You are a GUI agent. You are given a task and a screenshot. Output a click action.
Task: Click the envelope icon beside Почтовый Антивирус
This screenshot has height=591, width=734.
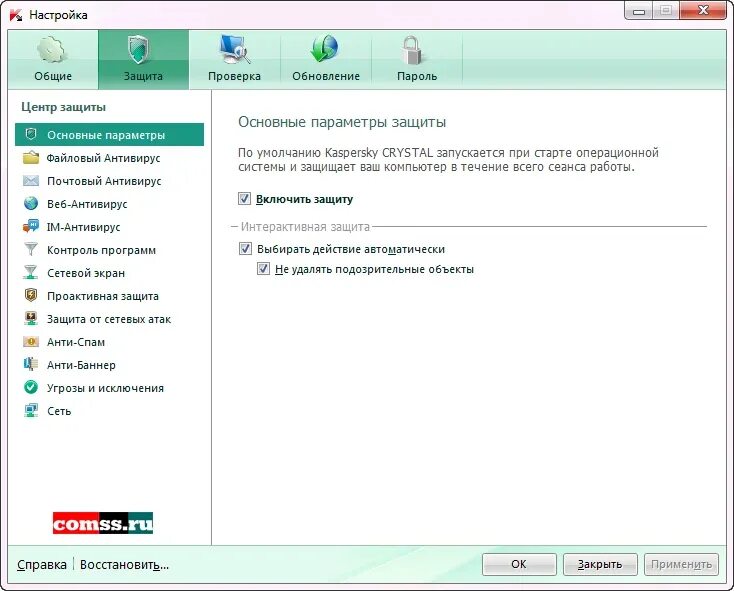[31, 181]
